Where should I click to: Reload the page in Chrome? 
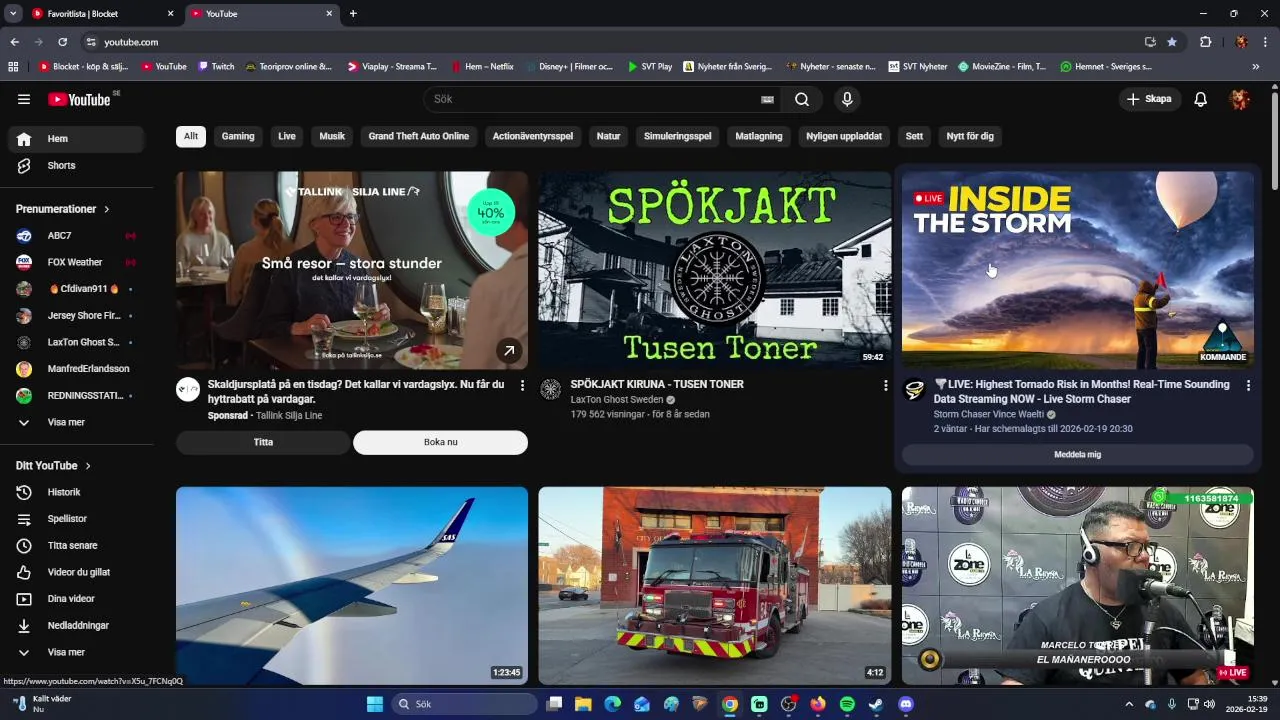[62, 42]
